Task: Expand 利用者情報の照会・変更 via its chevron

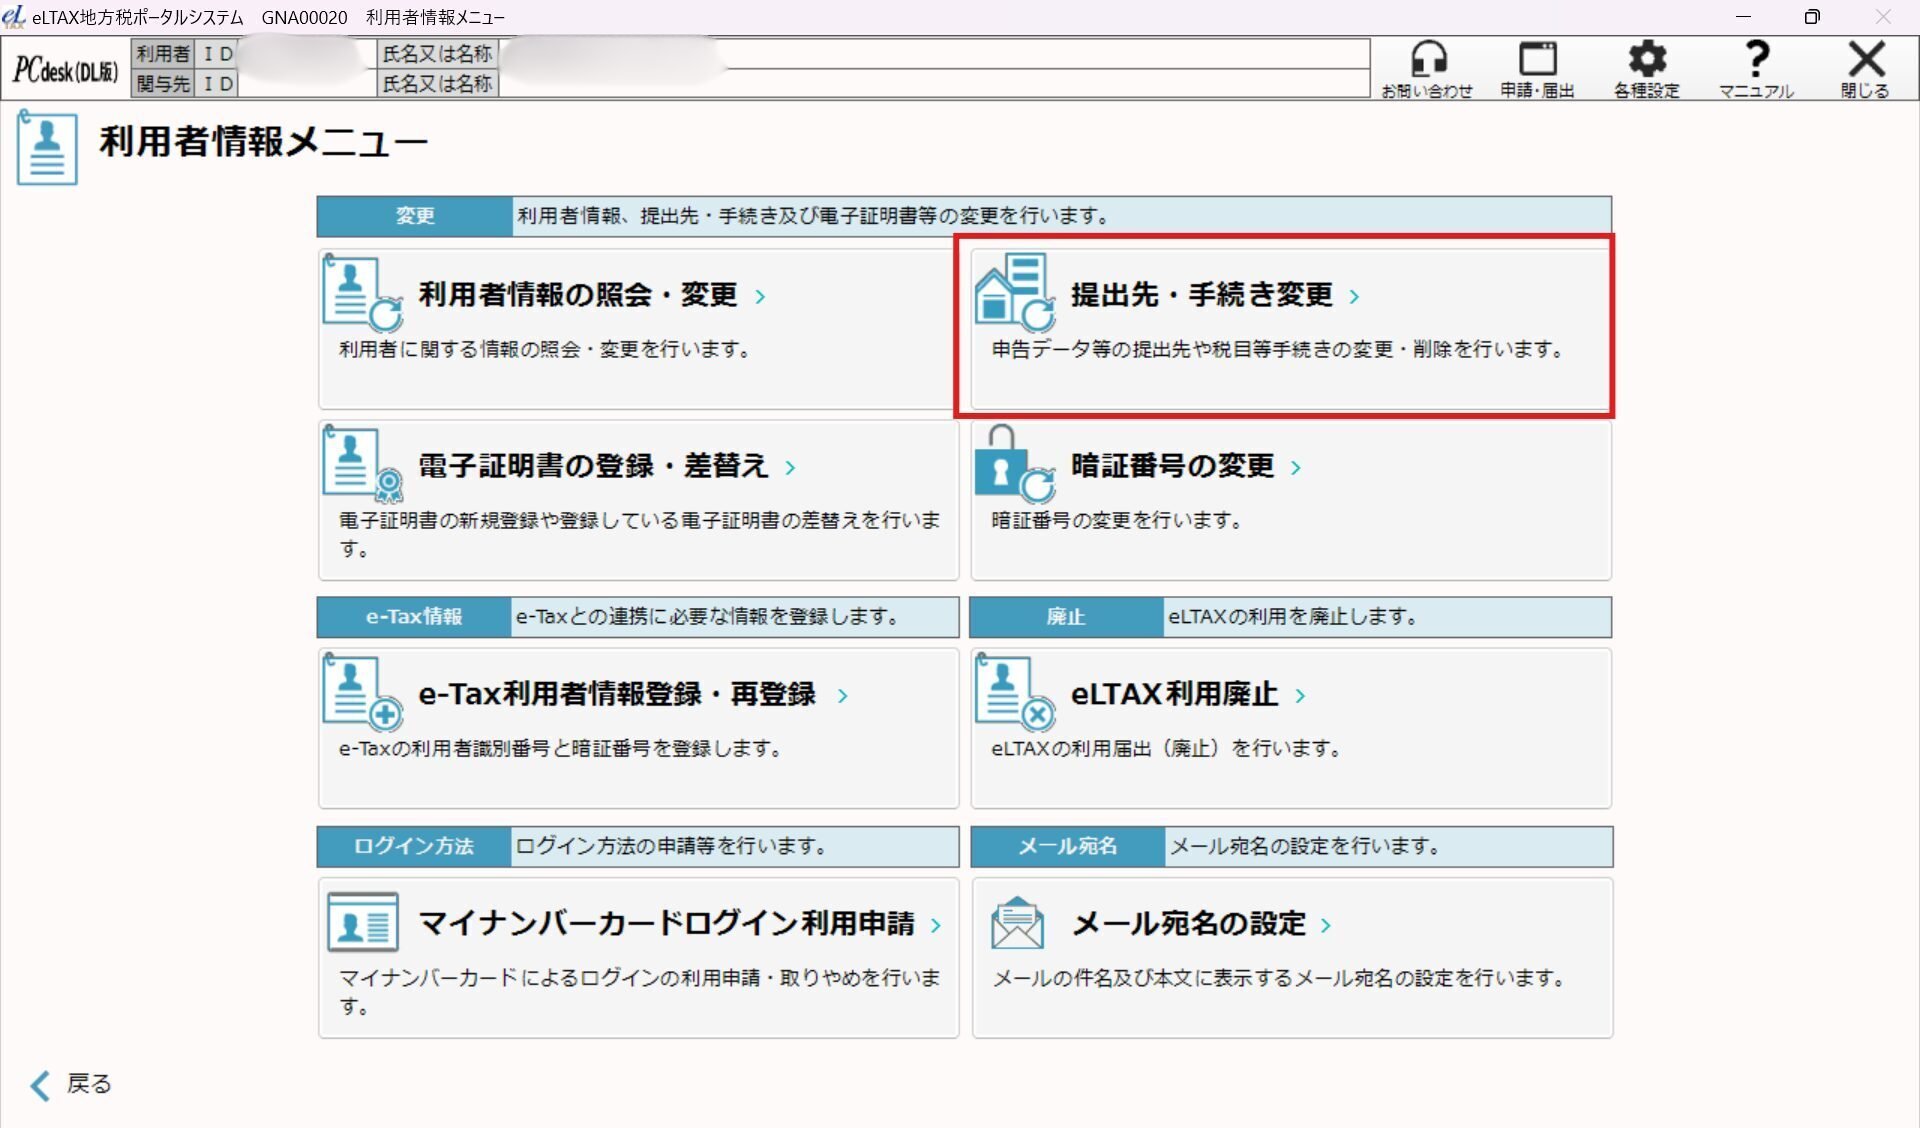Action: click(759, 295)
